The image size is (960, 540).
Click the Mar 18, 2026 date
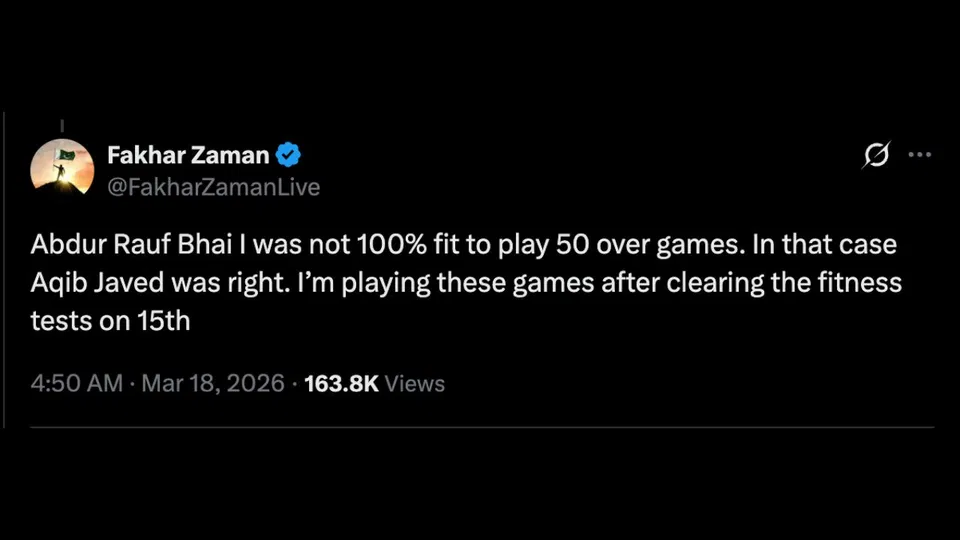coord(212,383)
